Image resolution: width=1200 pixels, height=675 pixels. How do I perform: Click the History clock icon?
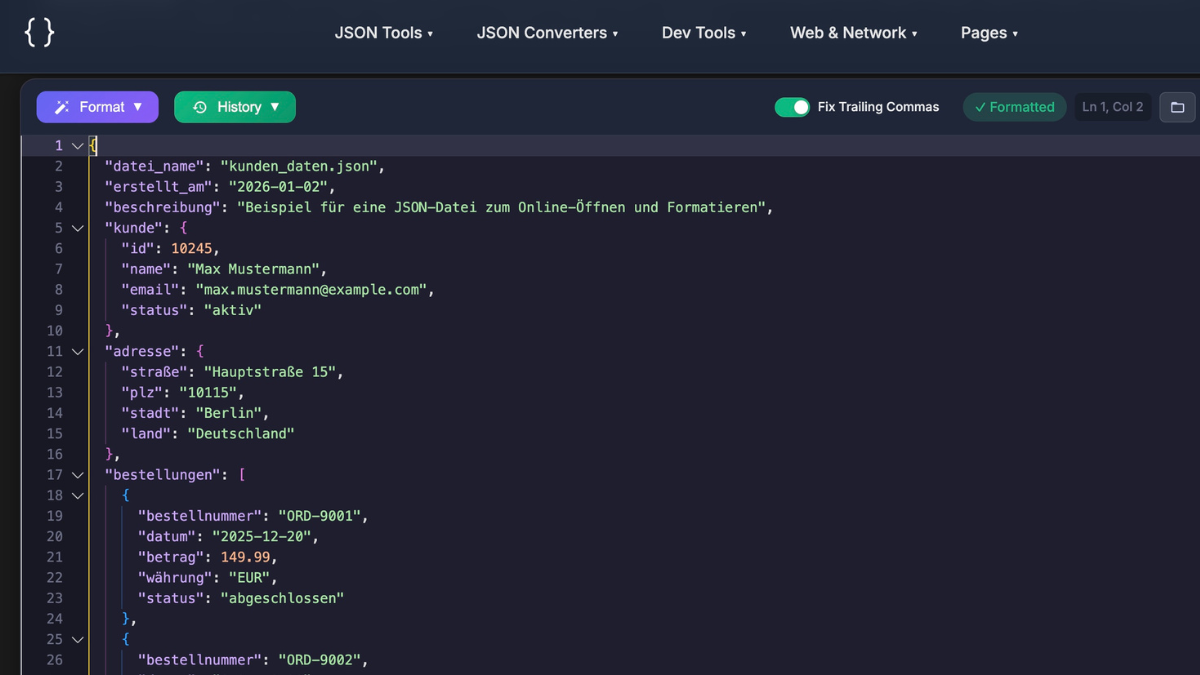pos(198,107)
